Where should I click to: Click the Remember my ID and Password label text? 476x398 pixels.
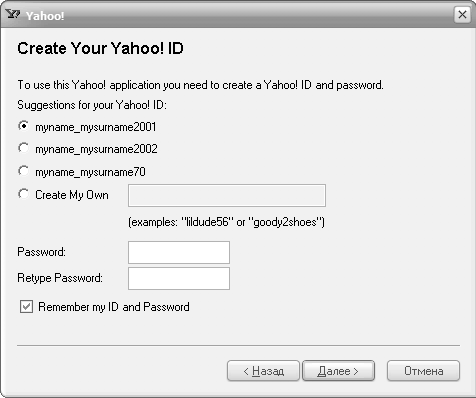pos(114,307)
